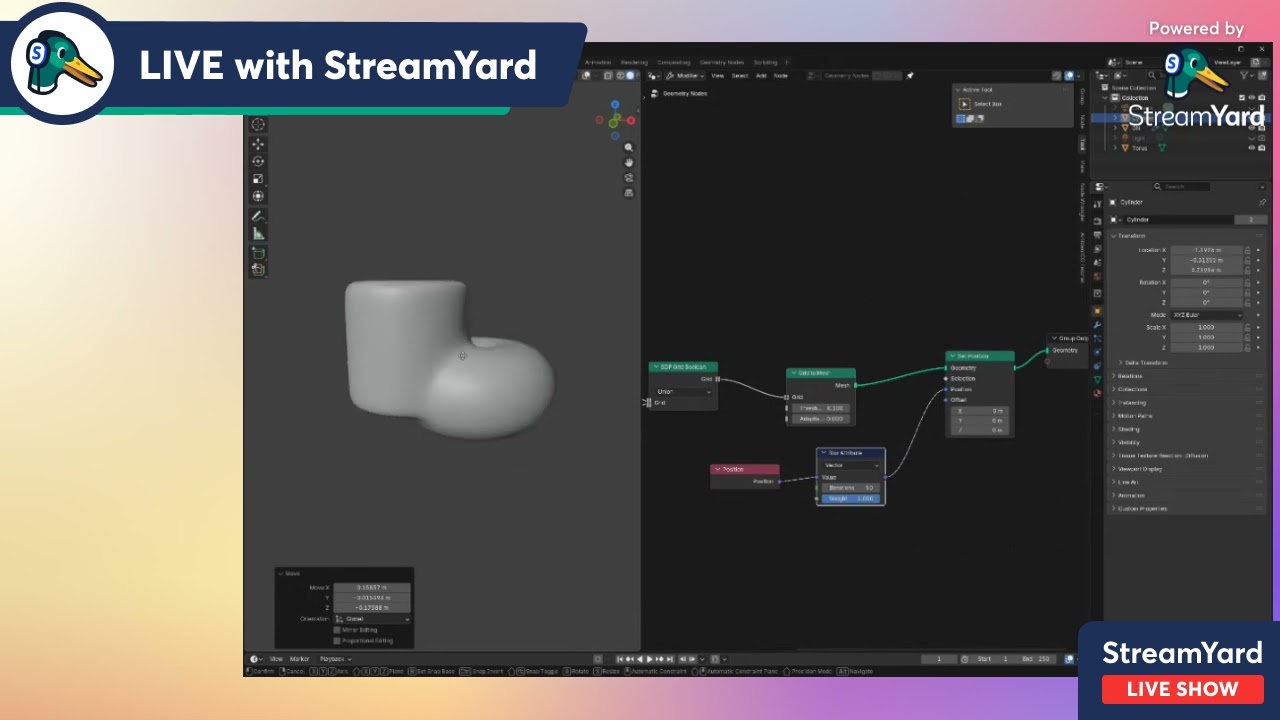Open the Orientation Global dropdown
This screenshot has height=720, width=1280.
(371, 619)
